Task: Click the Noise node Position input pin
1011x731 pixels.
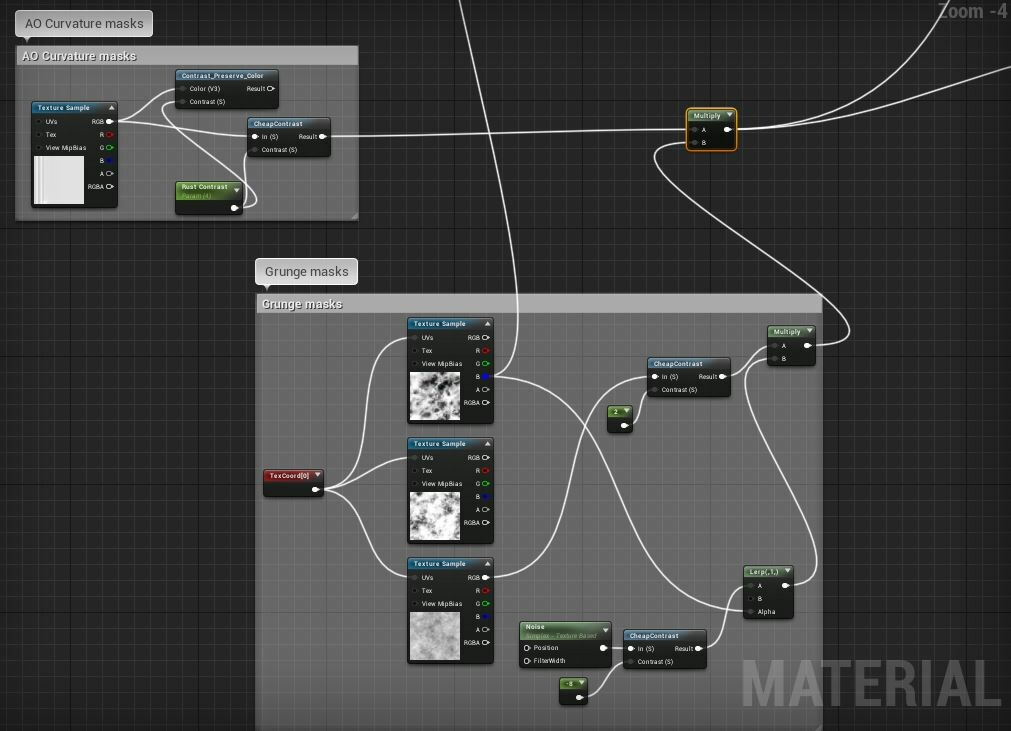Action: coord(527,648)
